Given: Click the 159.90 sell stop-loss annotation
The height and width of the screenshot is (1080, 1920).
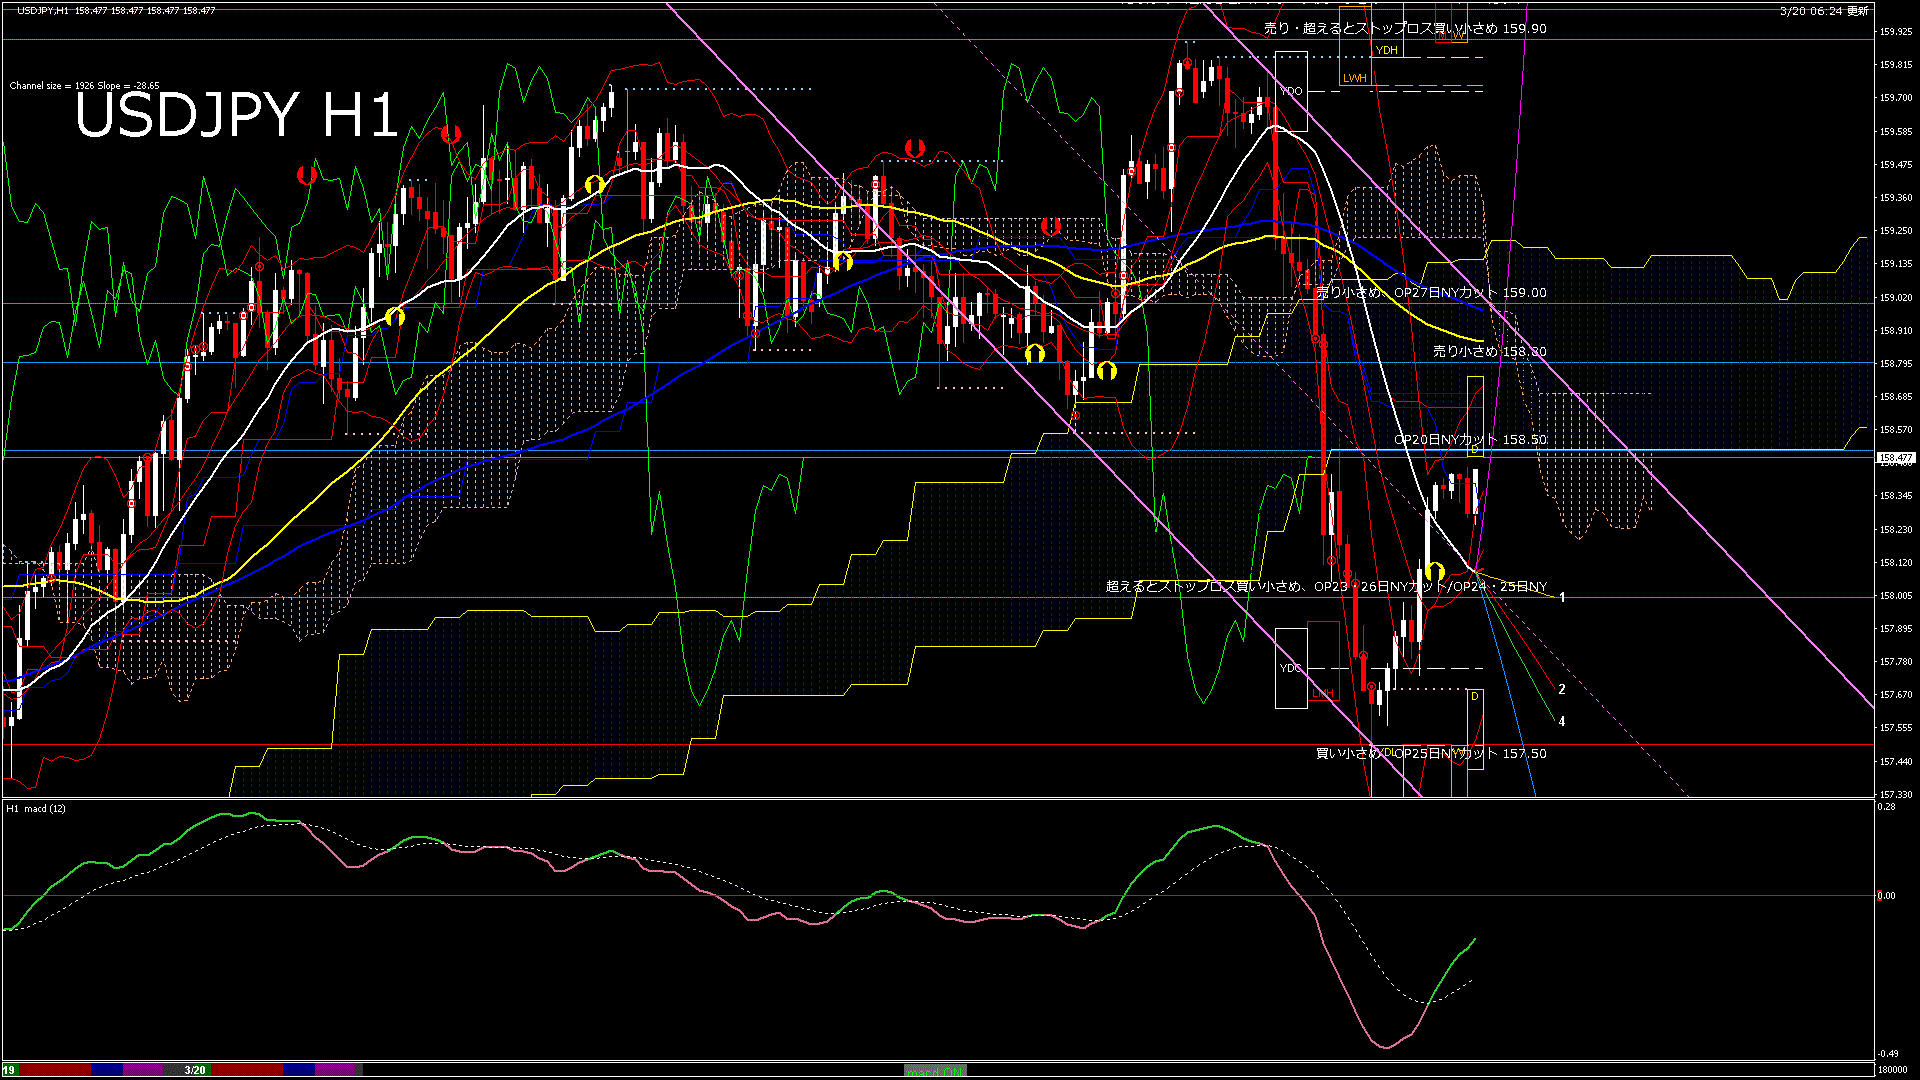Looking at the screenshot, I should pos(1404,28).
